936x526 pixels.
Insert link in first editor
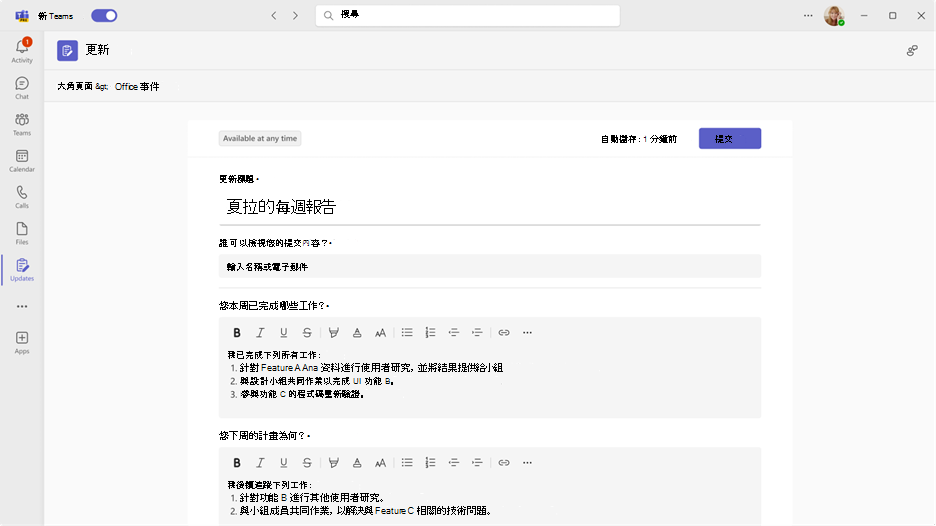(504, 333)
